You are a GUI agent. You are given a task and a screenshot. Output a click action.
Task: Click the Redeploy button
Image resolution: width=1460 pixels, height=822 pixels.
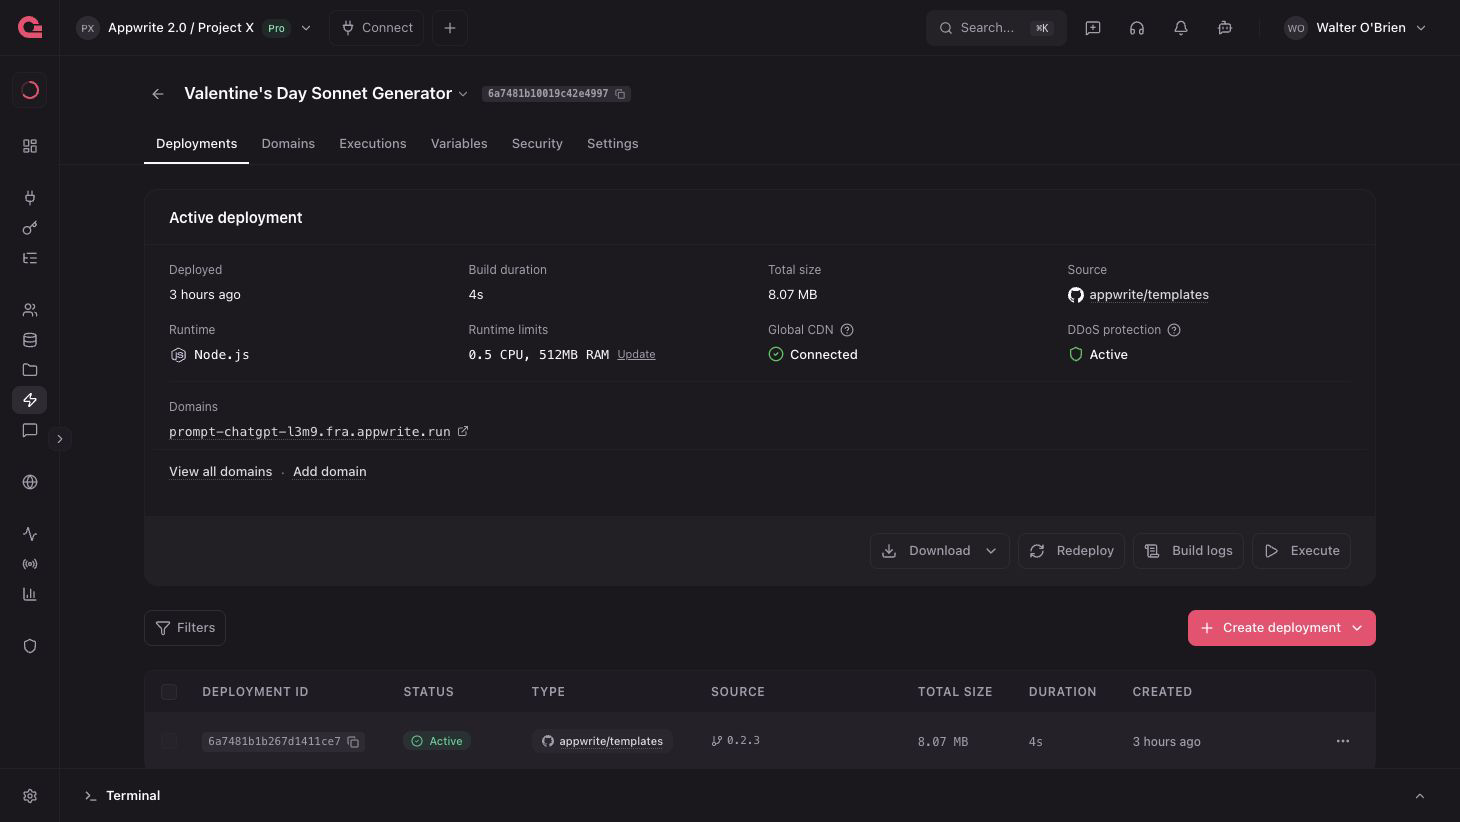(1071, 551)
